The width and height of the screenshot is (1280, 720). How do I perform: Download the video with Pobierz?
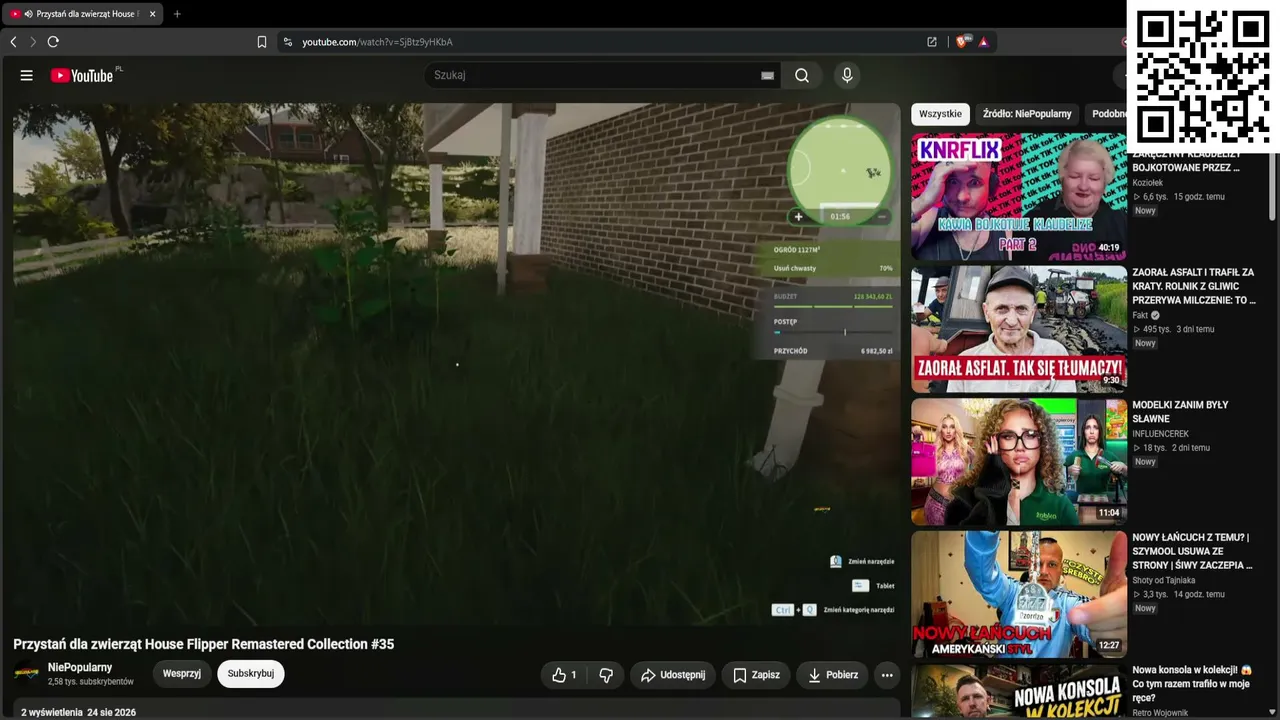click(x=832, y=675)
